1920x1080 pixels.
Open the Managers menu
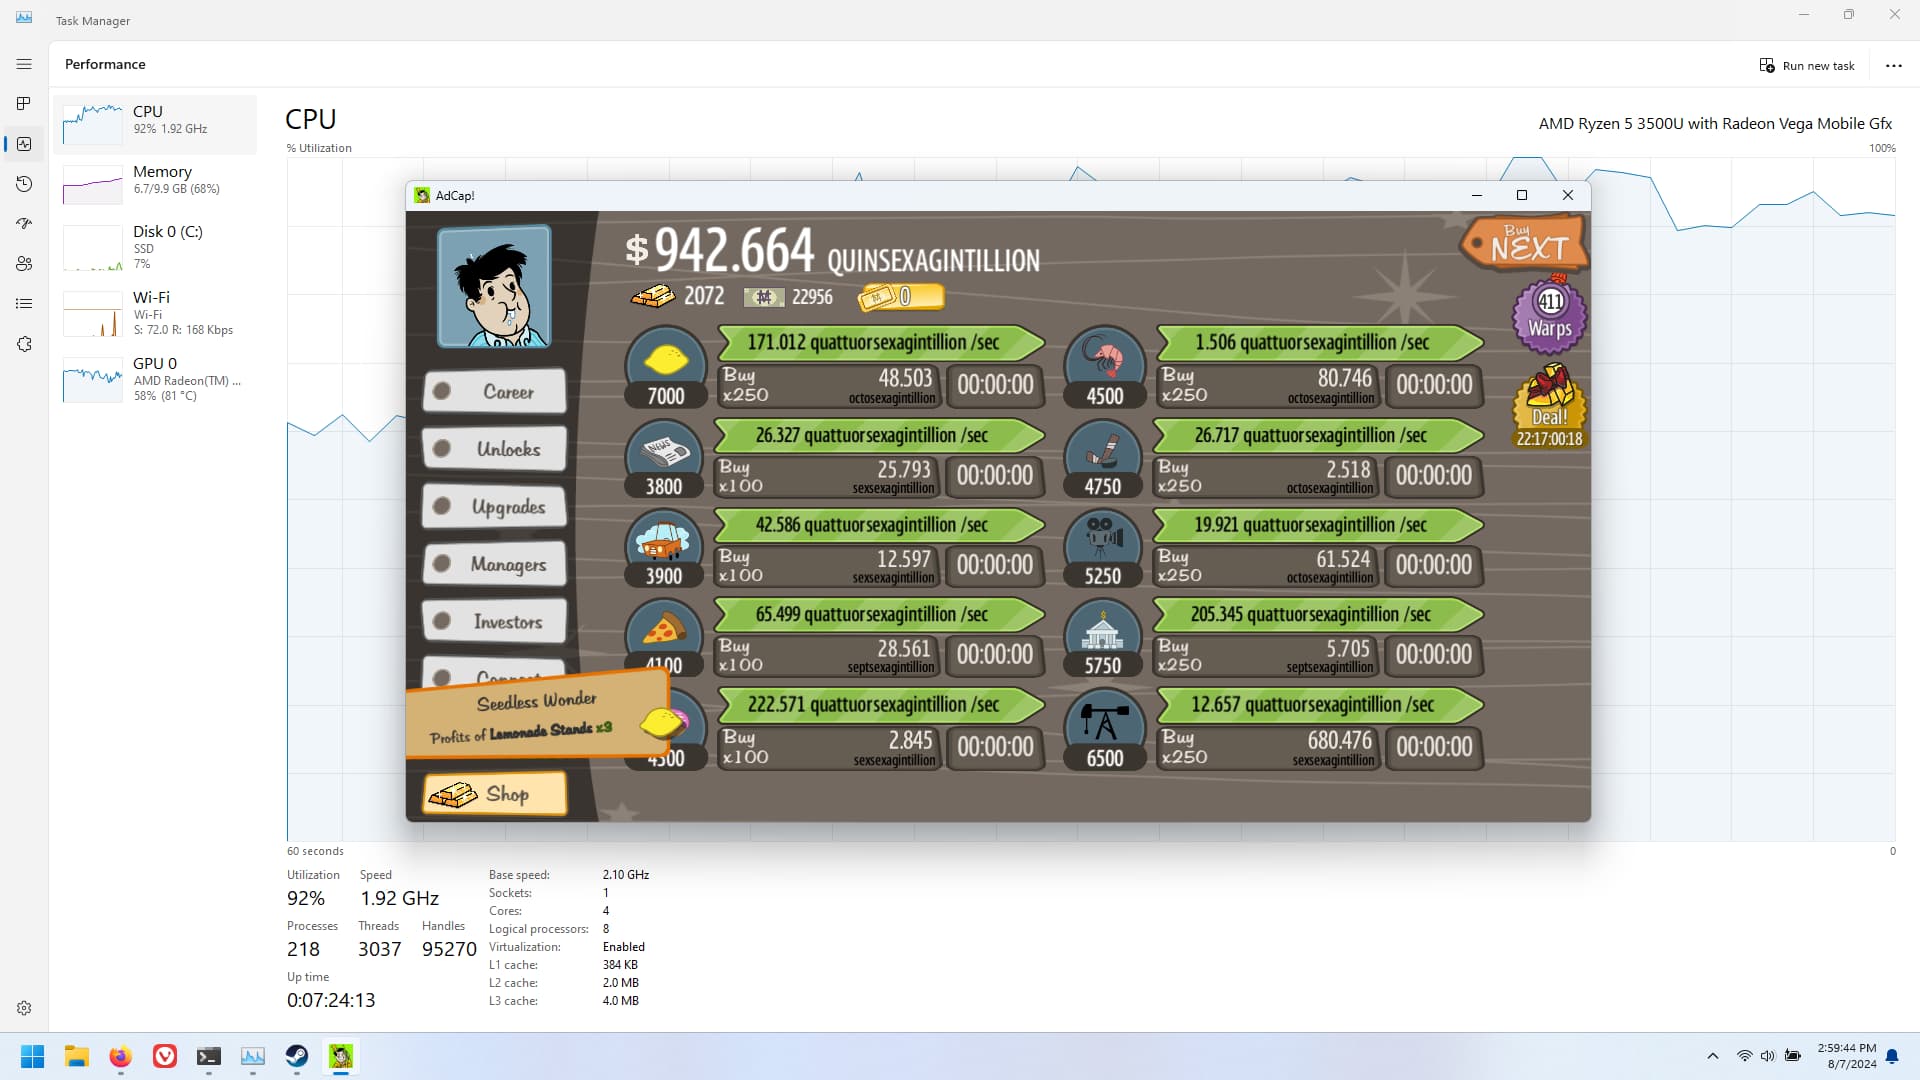tap(495, 564)
